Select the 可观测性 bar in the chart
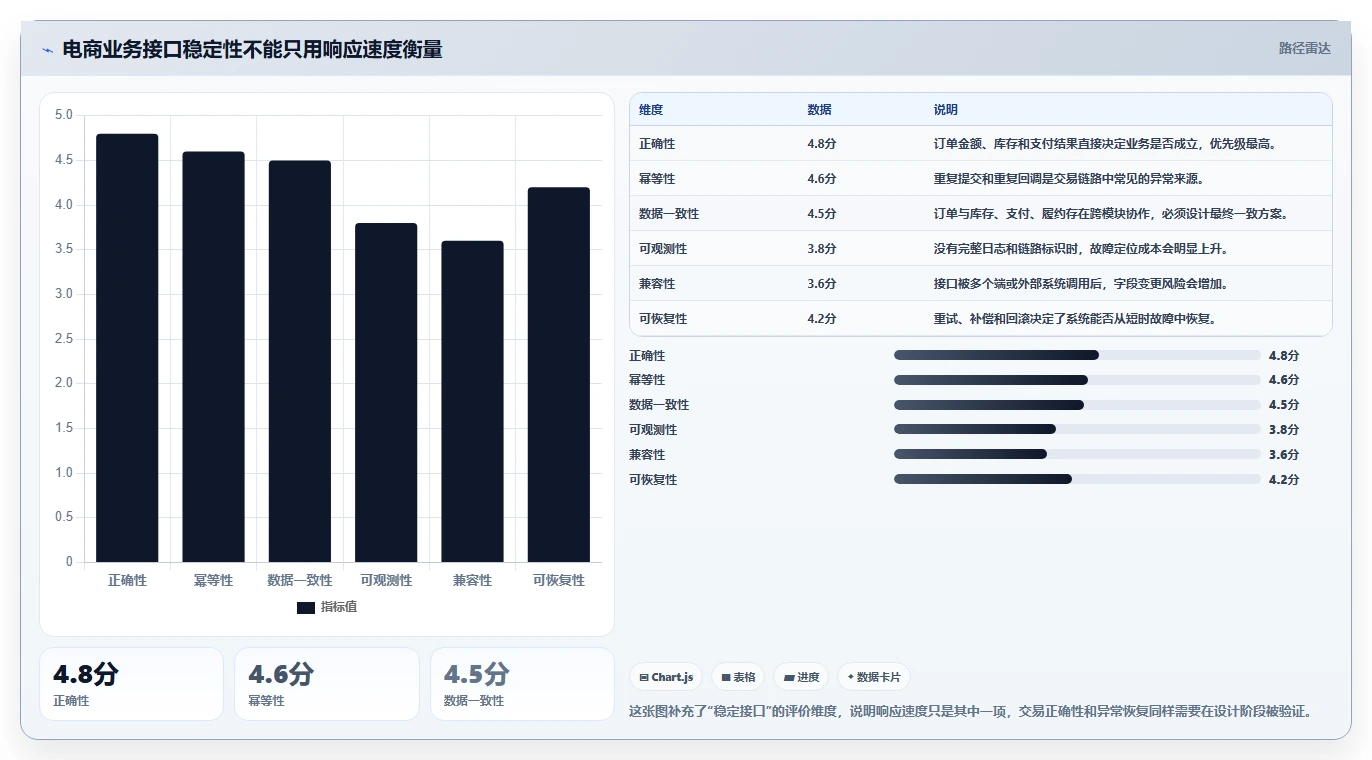This screenshot has width=1372, height=760. (386, 392)
